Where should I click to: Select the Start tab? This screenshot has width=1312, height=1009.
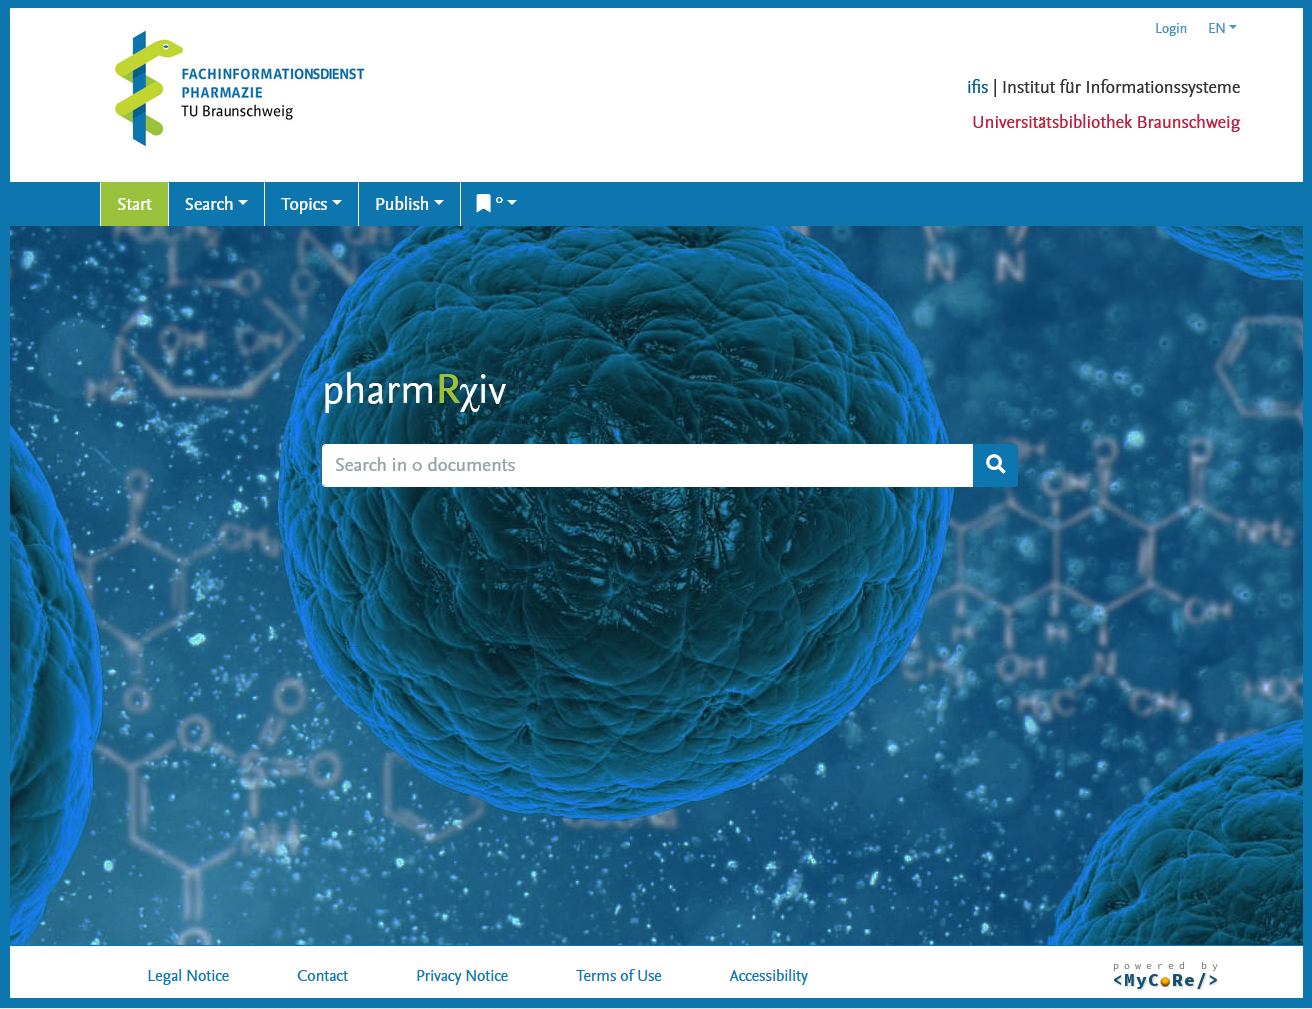tap(134, 204)
